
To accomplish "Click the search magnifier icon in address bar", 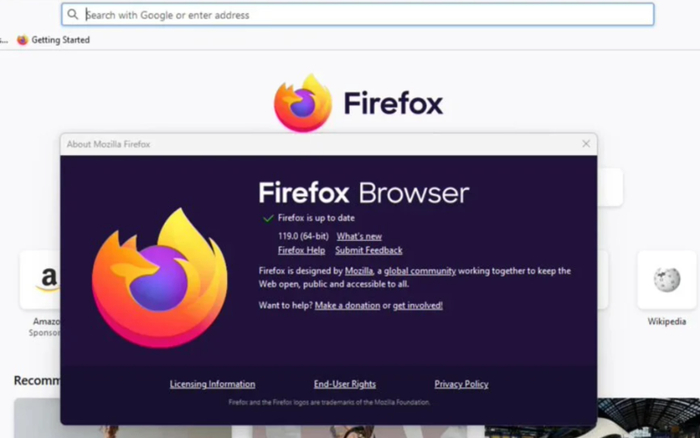I will (72, 15).
